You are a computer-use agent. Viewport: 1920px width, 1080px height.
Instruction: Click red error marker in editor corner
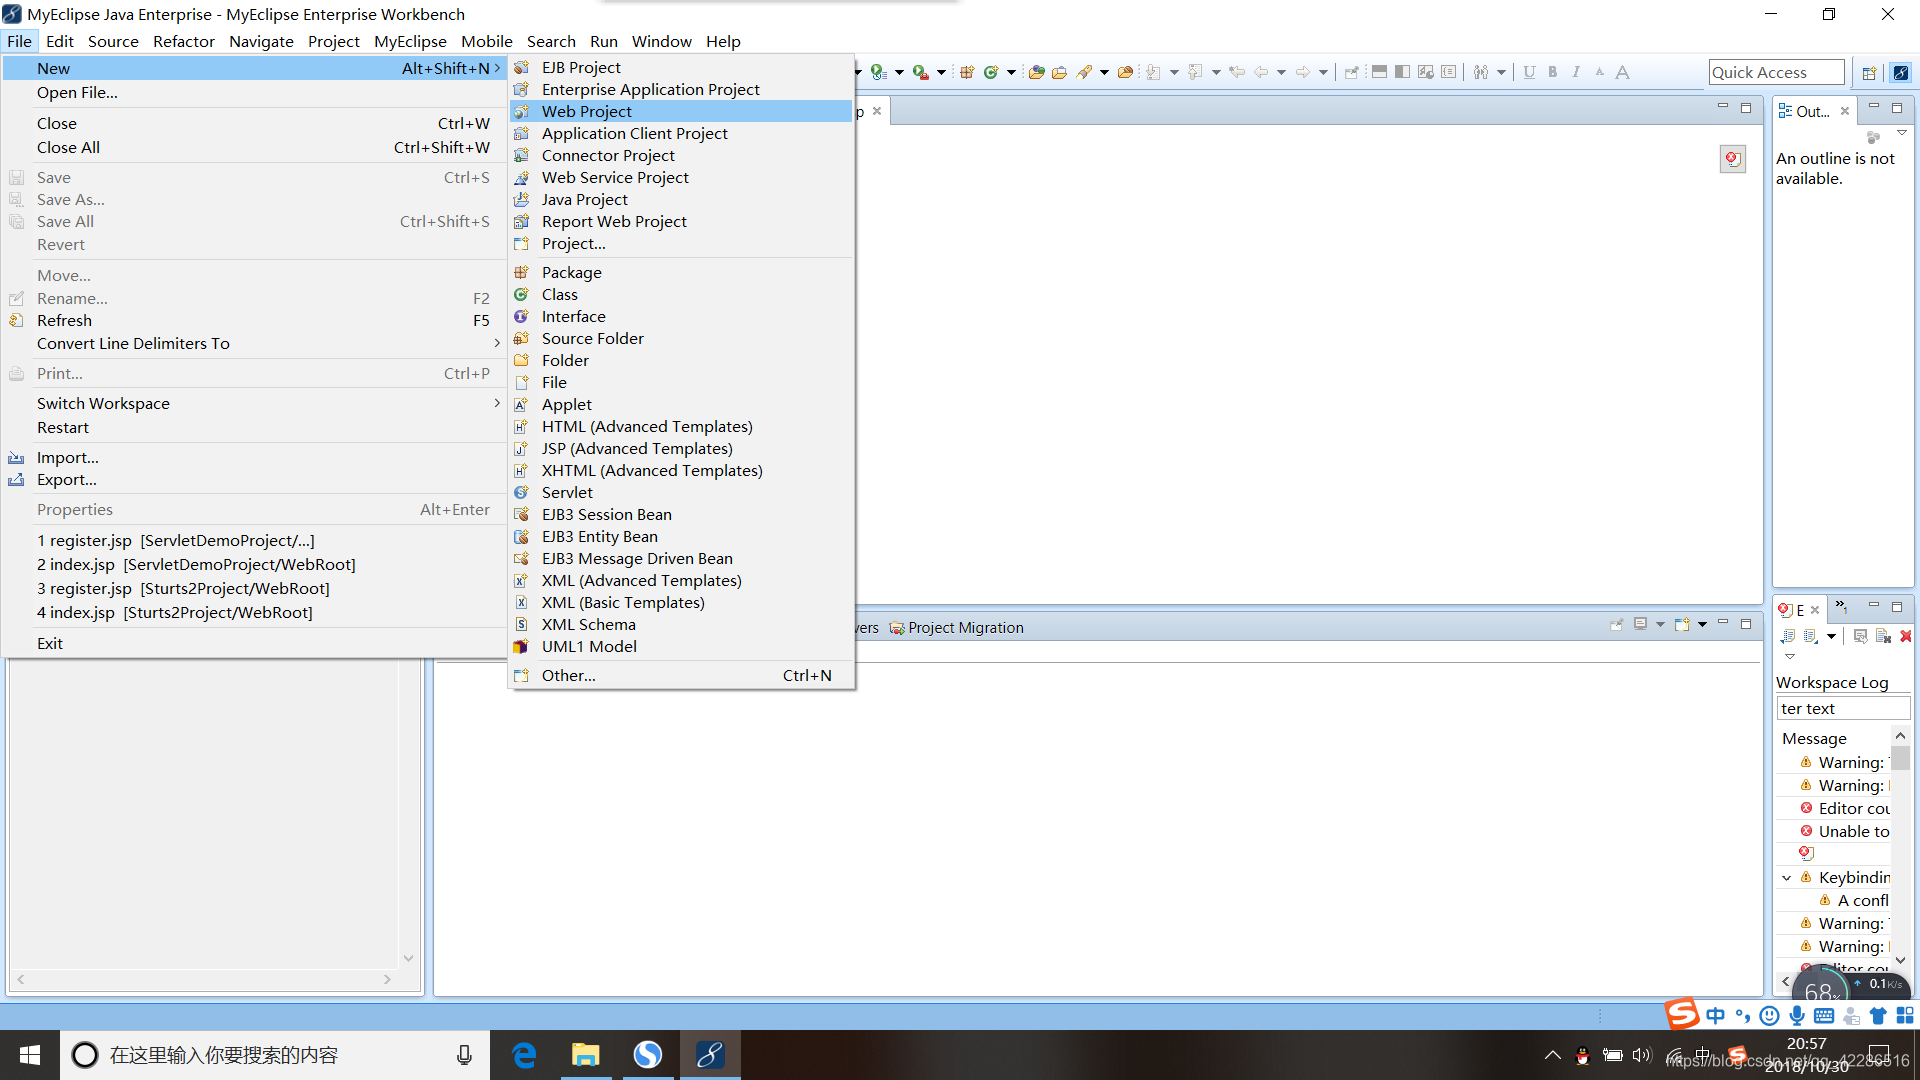tap(1732, 158)
